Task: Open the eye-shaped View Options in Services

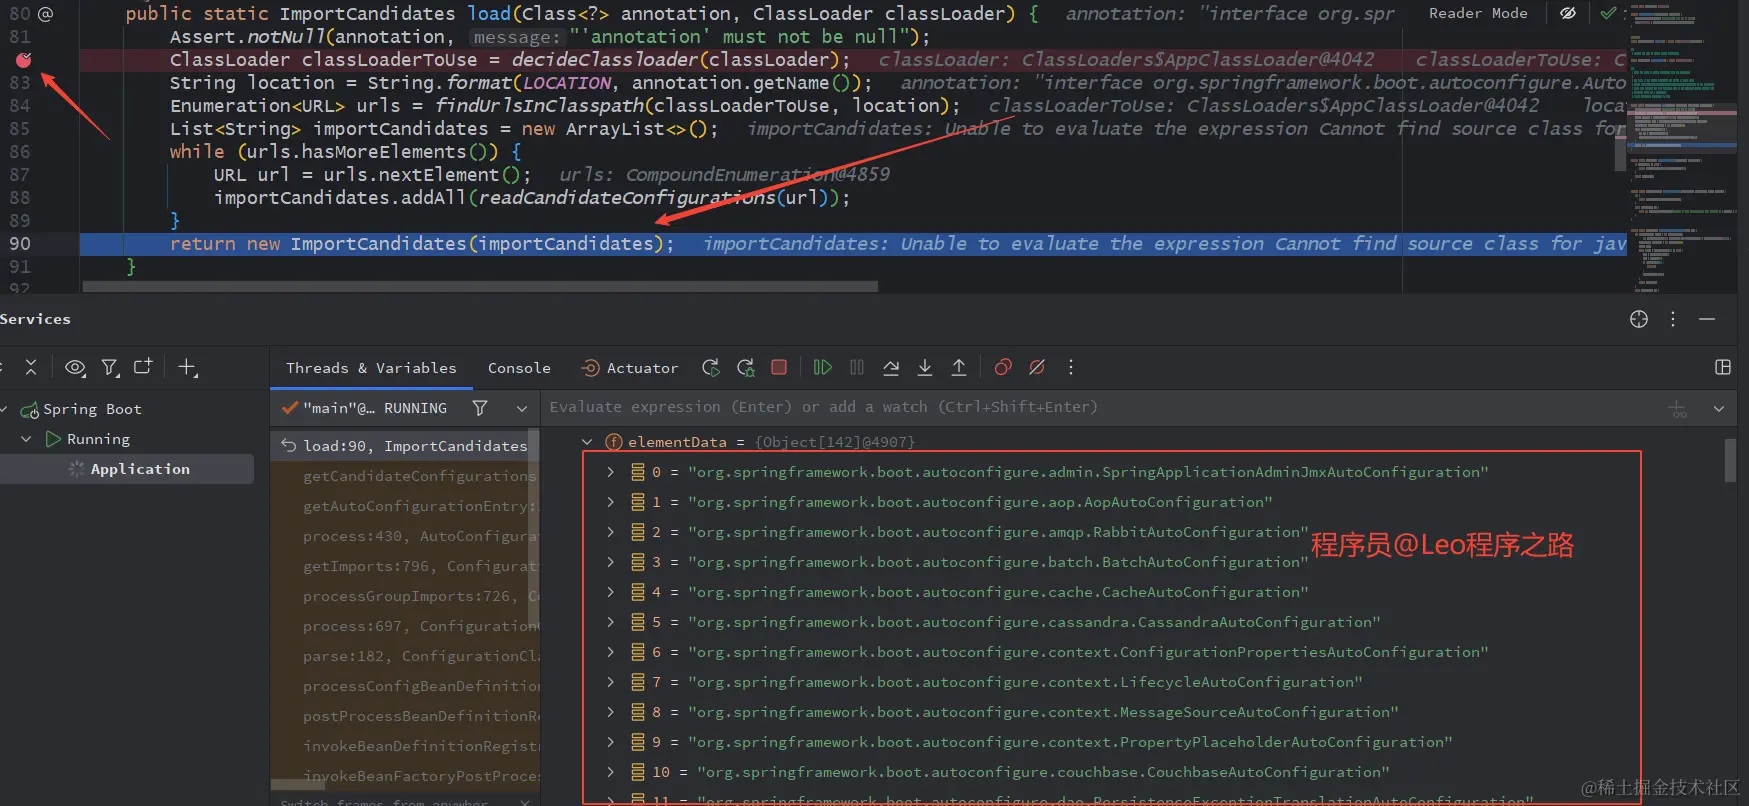Action: point(75,367)
